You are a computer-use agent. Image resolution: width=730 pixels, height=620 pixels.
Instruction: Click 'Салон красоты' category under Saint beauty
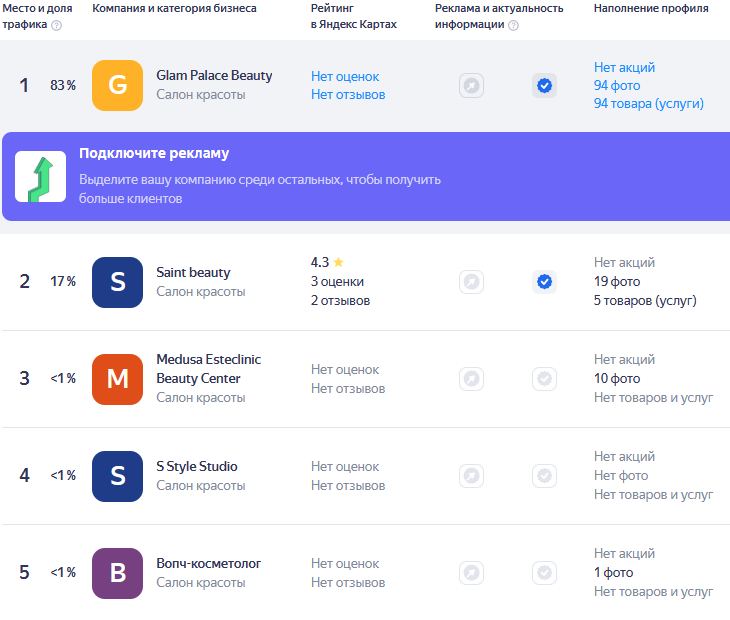(x=201, y=291)
